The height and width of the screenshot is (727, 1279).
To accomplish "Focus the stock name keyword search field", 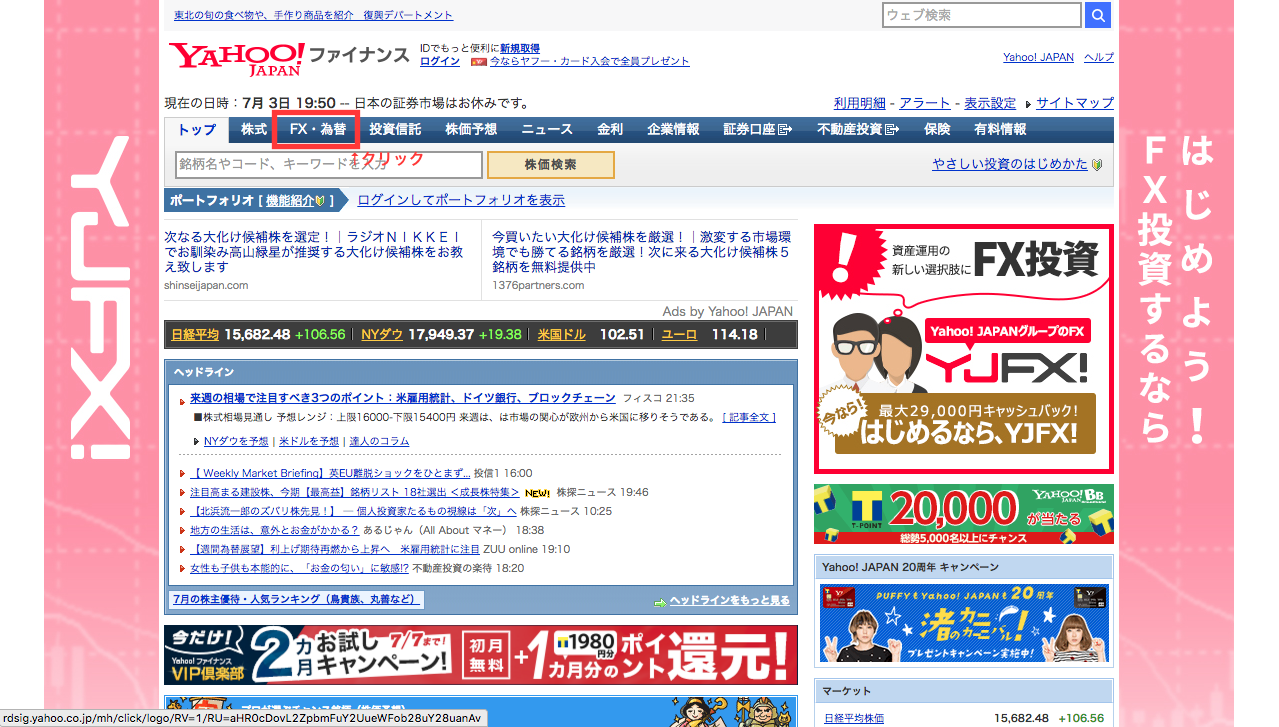I will (x=329, y=165).
